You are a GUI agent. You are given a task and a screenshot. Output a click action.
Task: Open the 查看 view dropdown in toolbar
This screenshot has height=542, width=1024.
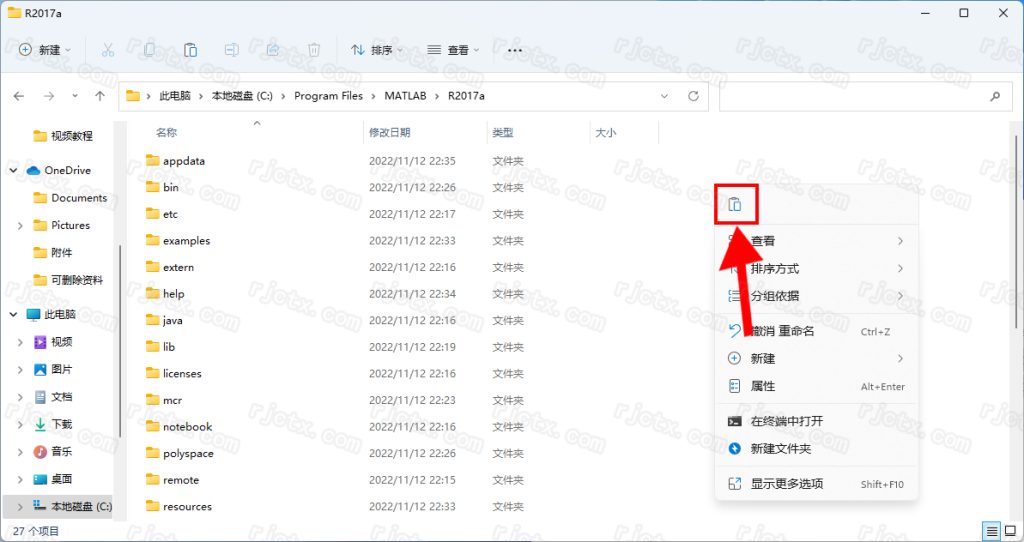(x=453, y=50)
